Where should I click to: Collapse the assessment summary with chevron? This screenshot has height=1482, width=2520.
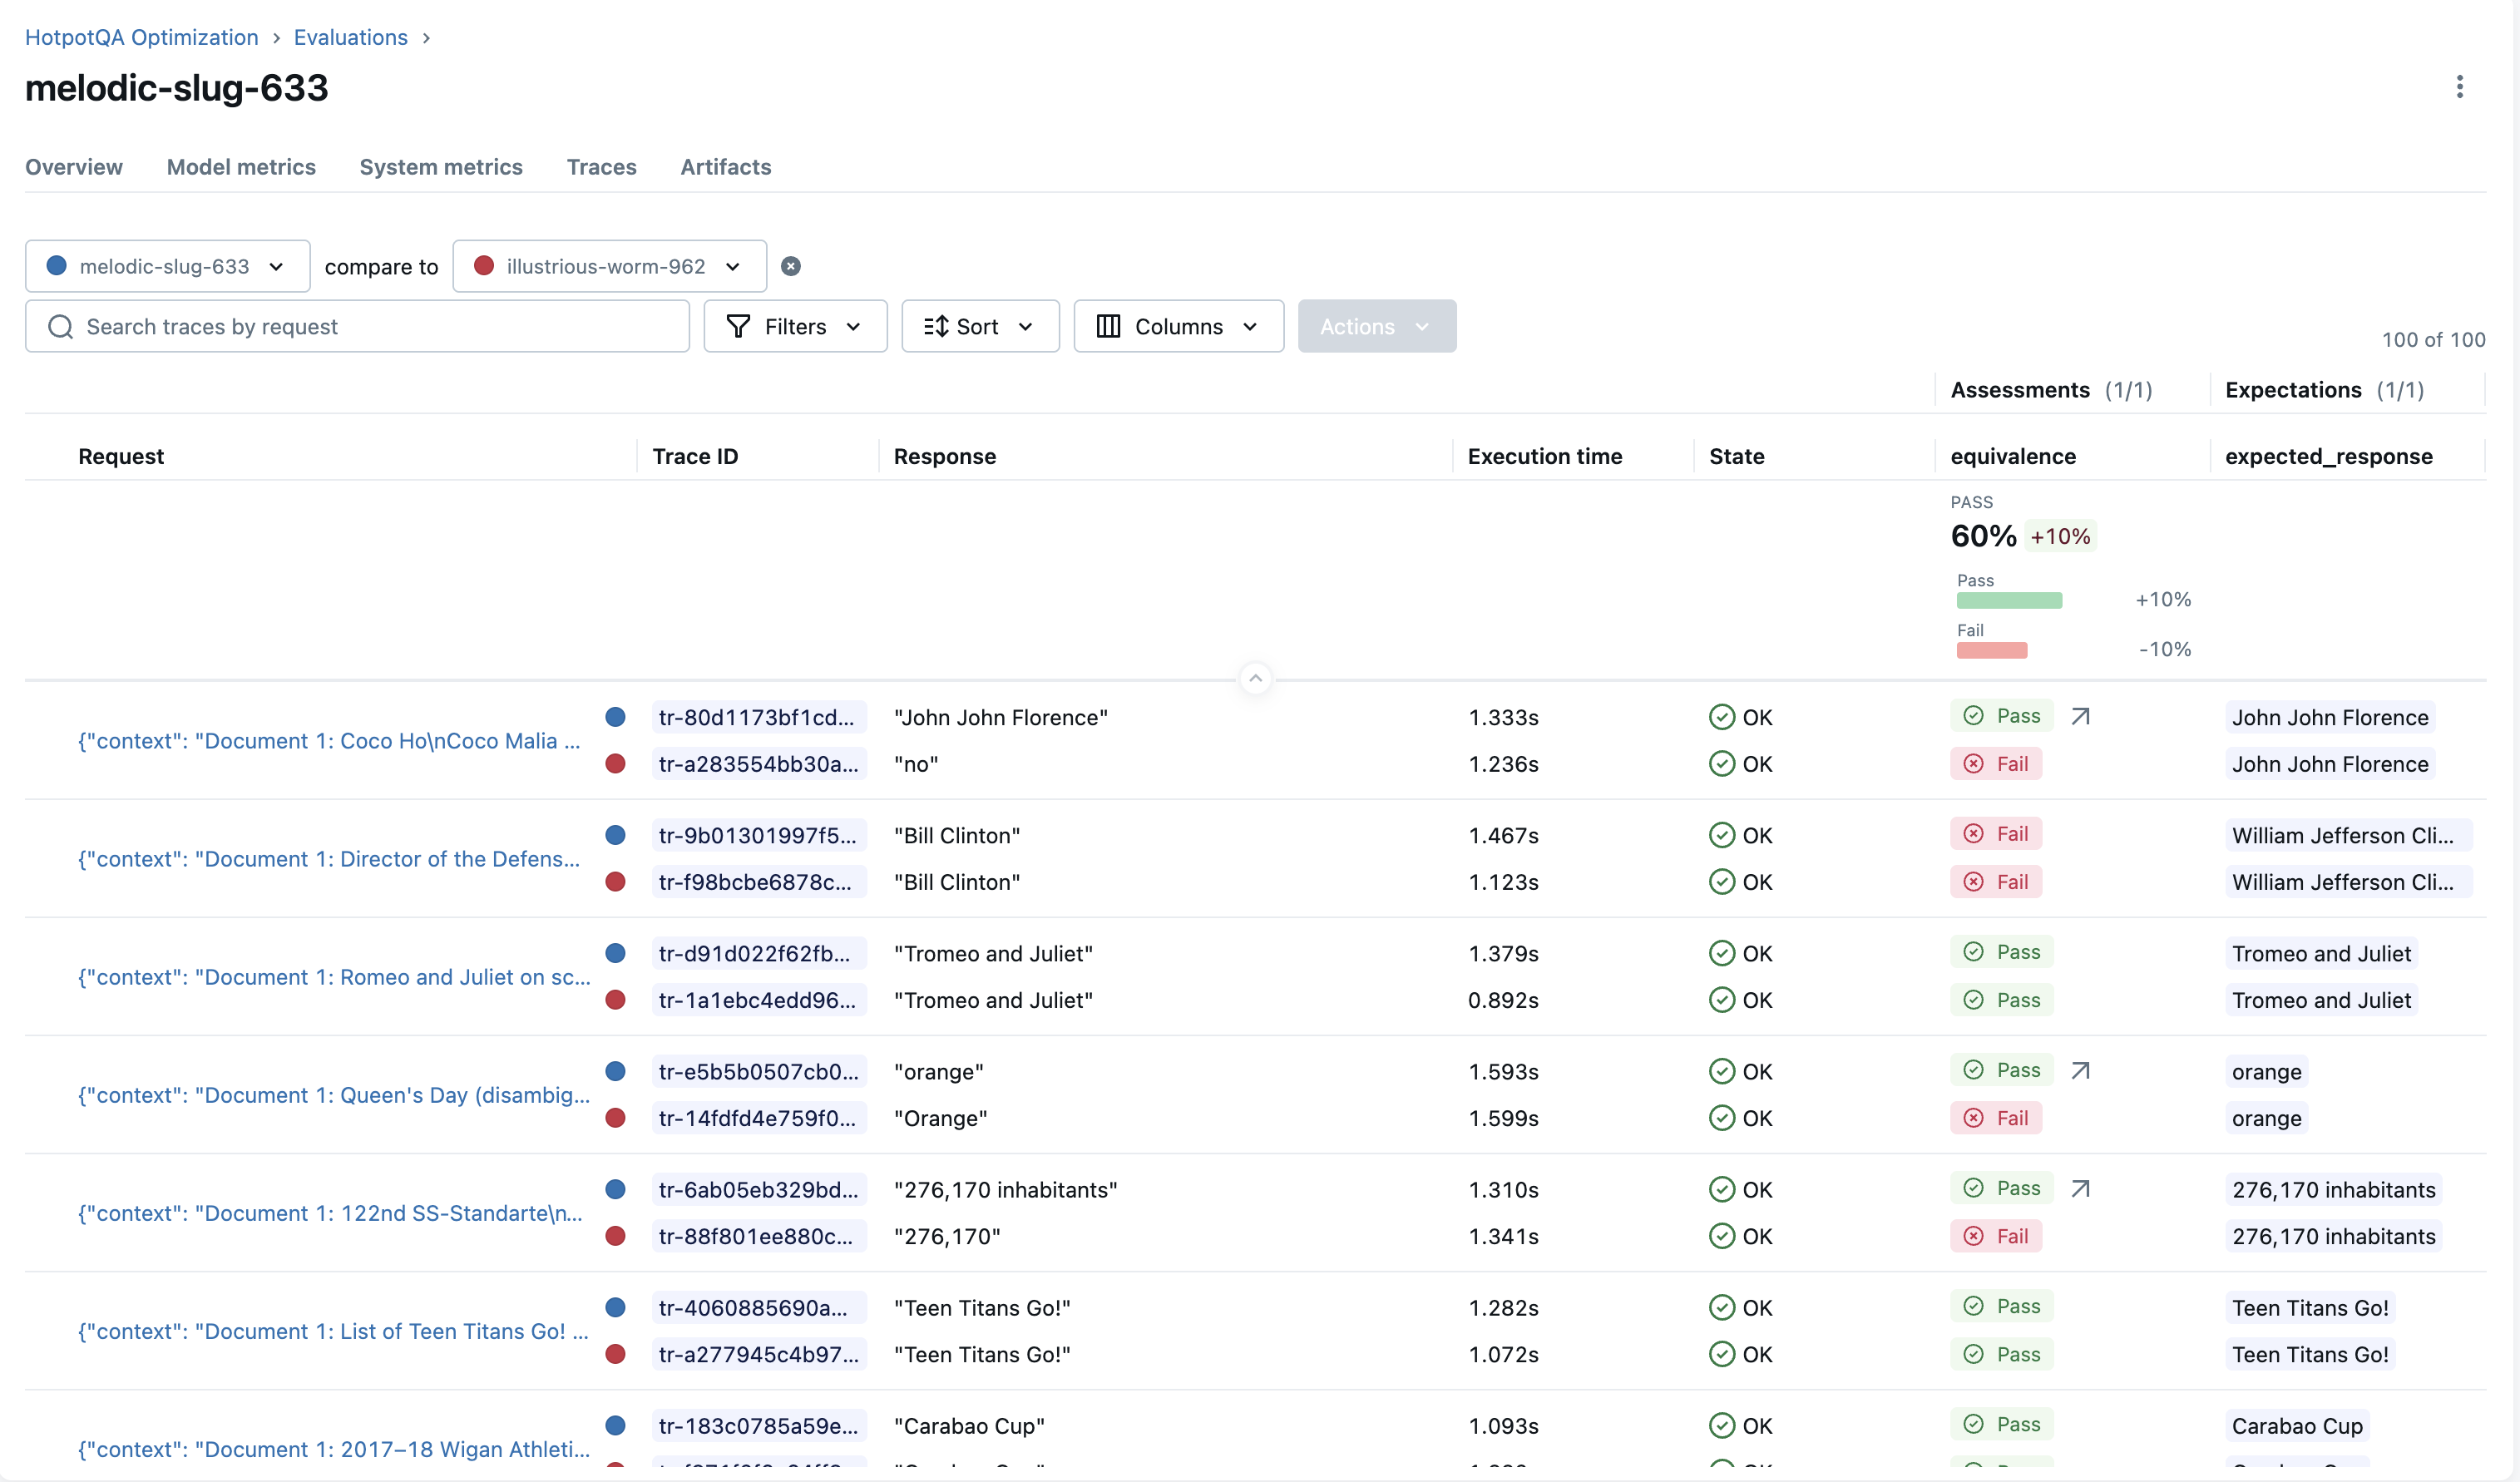[1255, 678]
